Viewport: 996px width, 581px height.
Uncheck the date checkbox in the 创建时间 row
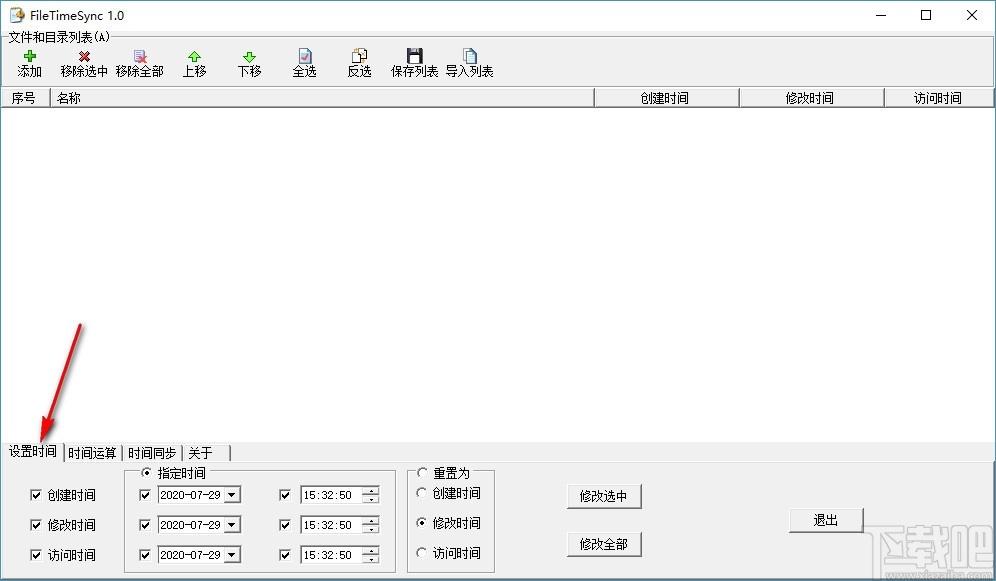[145, 495]
